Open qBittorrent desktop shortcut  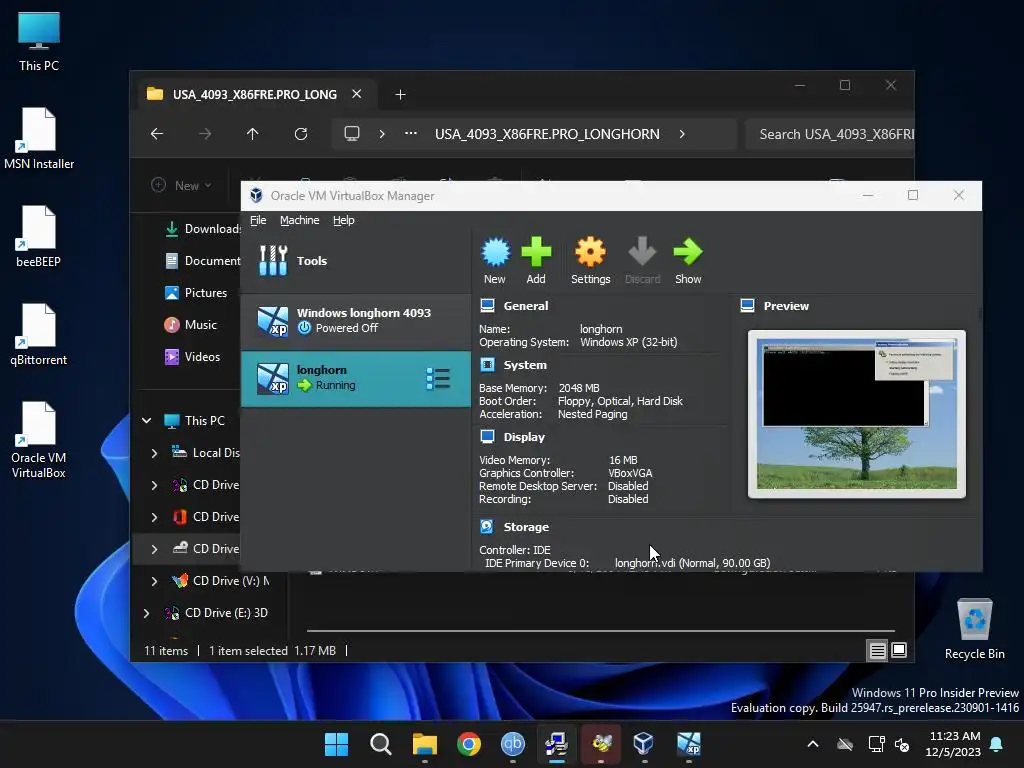click(39, 334)
